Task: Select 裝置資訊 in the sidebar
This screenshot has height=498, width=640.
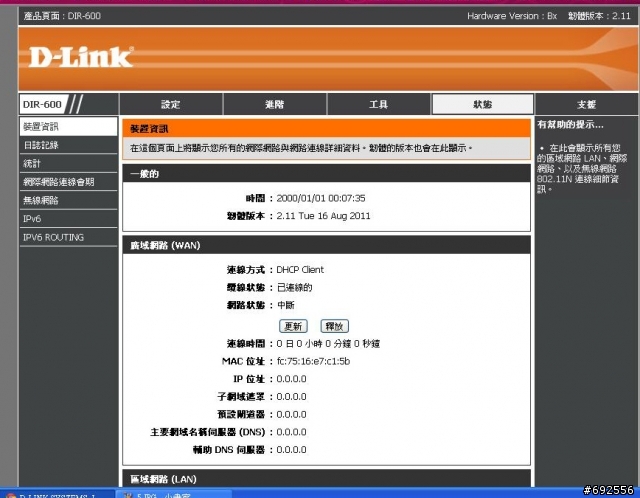Action: point(68,127)
